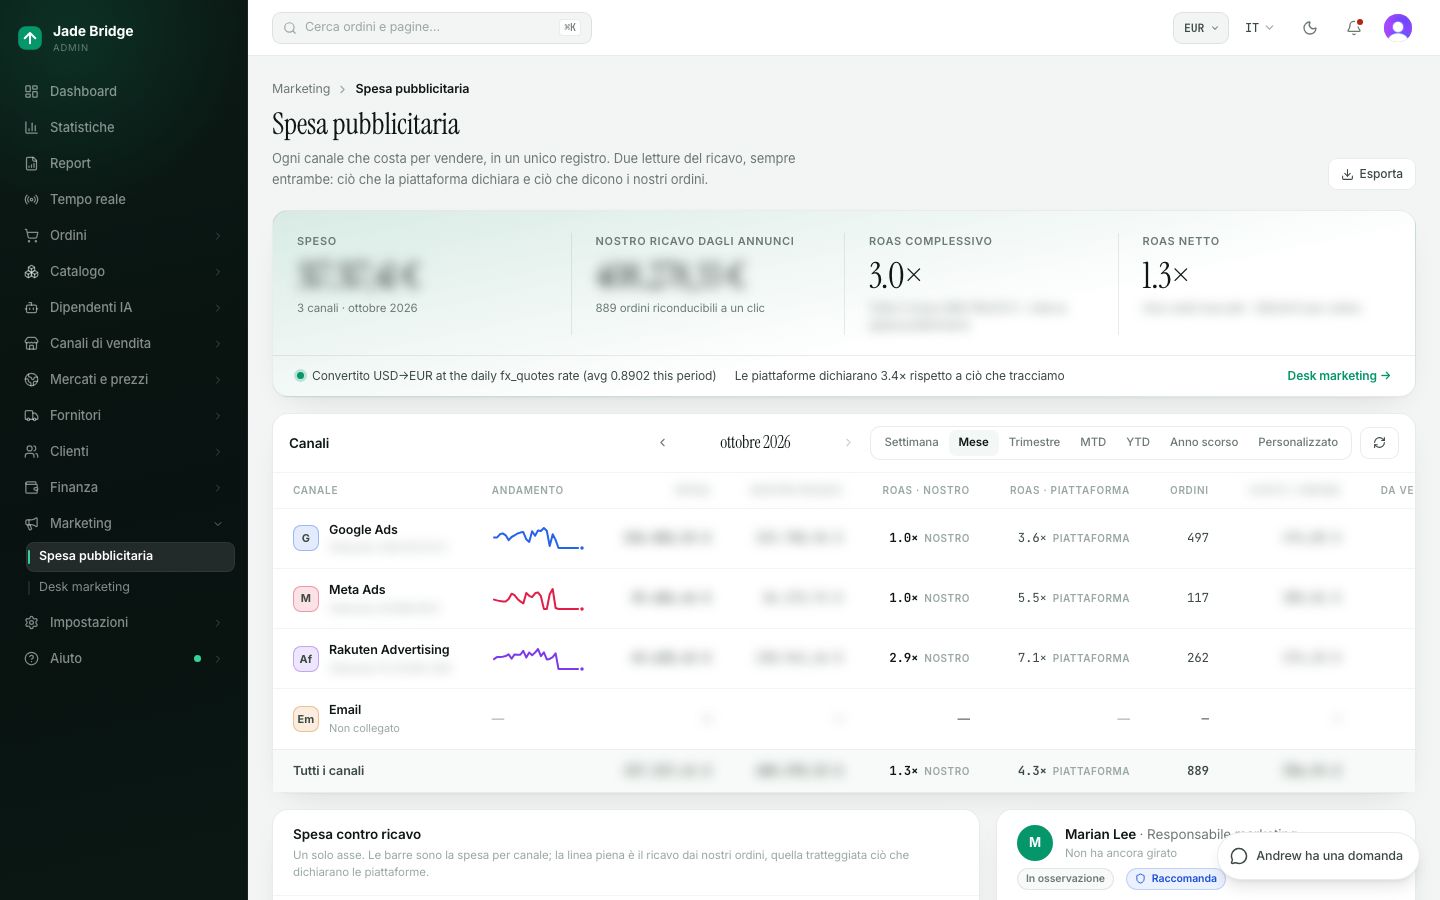Open the Desk marketing link
This screenshot has width=1440, height=900.
(1339, 376)
